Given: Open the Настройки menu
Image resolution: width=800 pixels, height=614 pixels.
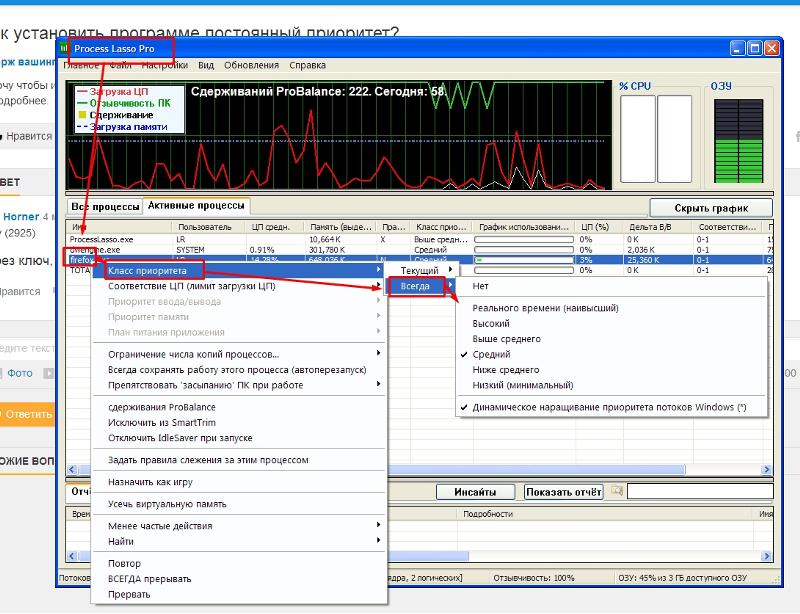Looking at the screenshot, I should click(164, 65).
